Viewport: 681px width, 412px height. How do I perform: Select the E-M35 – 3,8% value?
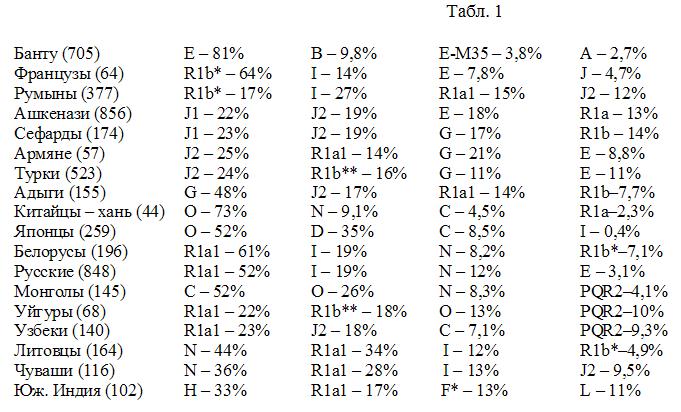490,54
